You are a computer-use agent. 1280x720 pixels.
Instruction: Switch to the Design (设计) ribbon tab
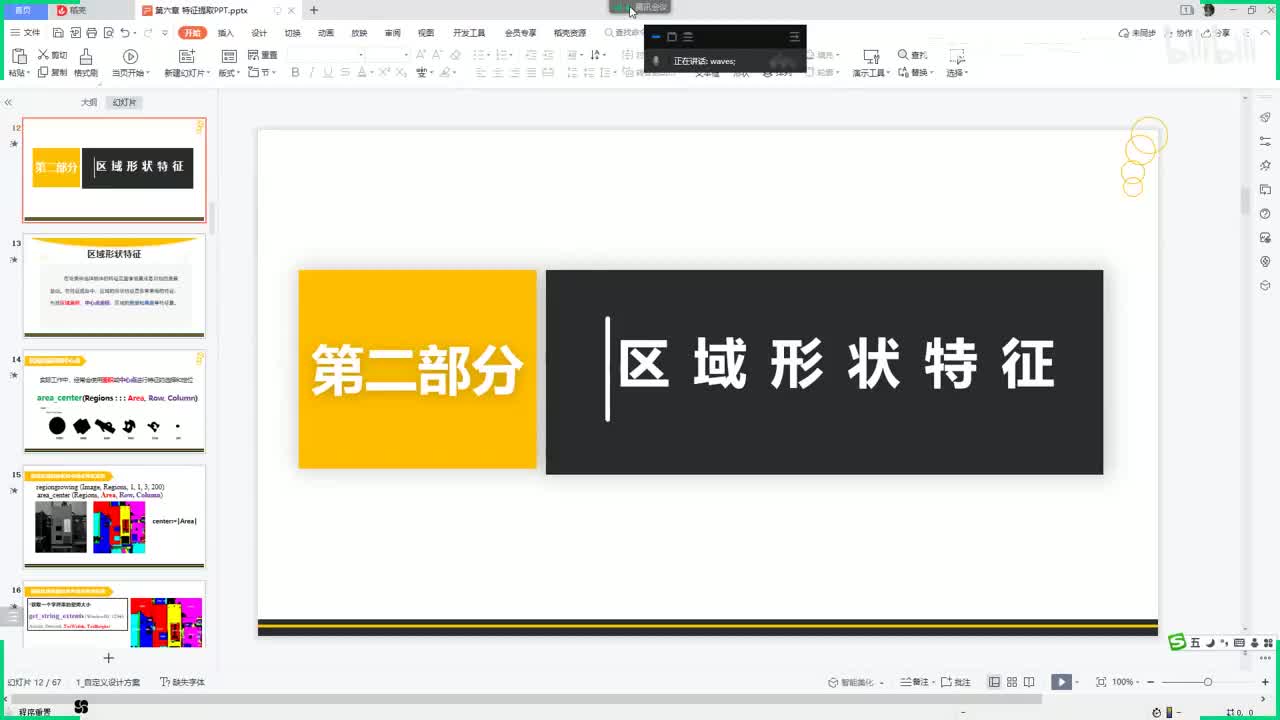259,33
